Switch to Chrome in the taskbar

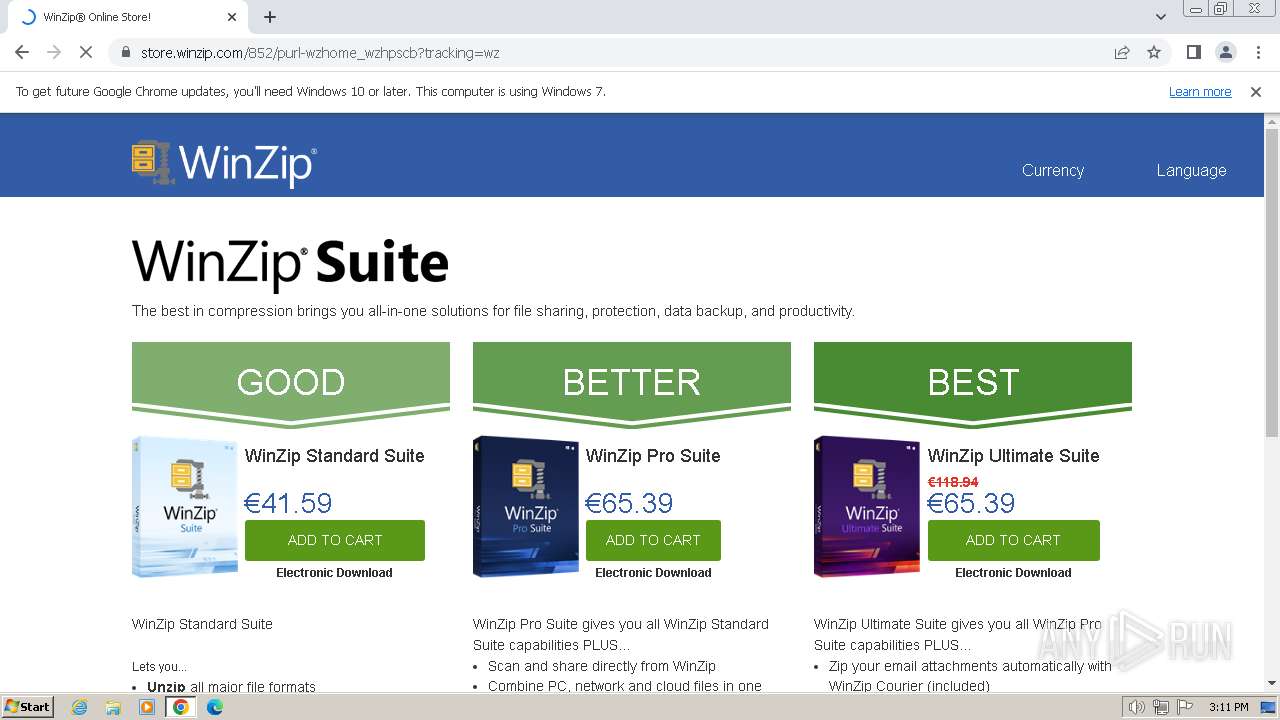(181, 707)
